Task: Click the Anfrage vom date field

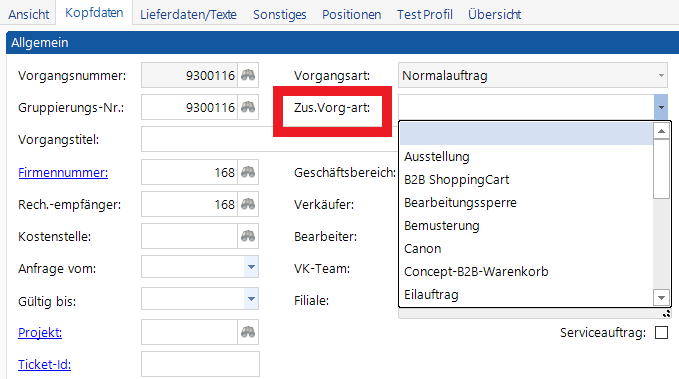Action: (x=193, y=267)
